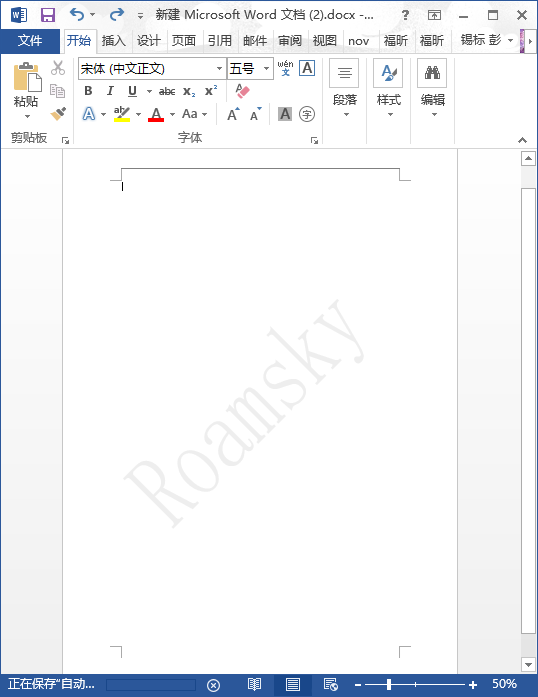Increase font size with grow A
This screenshot has height=697, width=538.
[x=233, y=115]
